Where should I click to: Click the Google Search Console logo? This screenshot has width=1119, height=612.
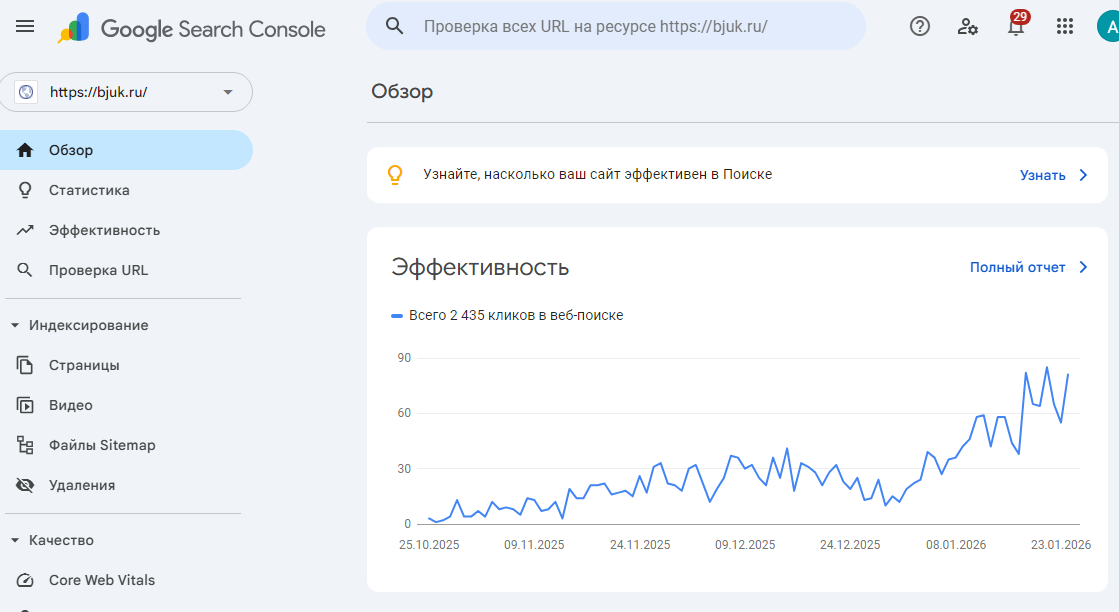click(192, 29)
